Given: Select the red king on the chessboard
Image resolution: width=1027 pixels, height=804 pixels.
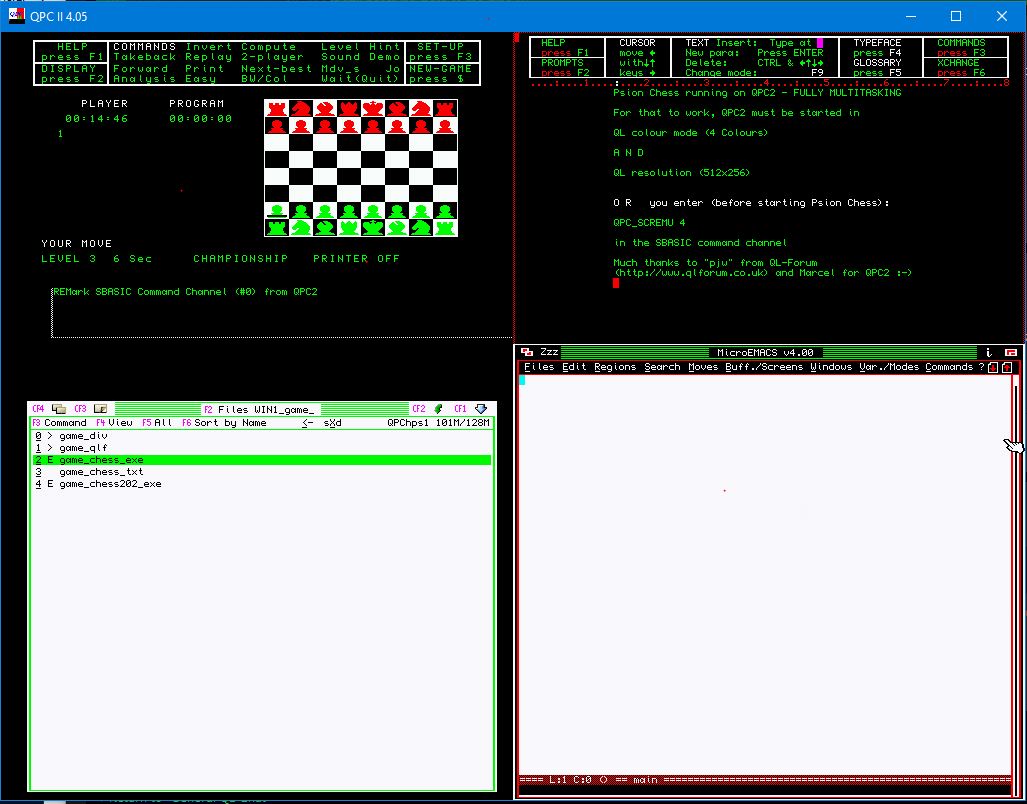Looking at the screenshot, I should click(373, 109).
